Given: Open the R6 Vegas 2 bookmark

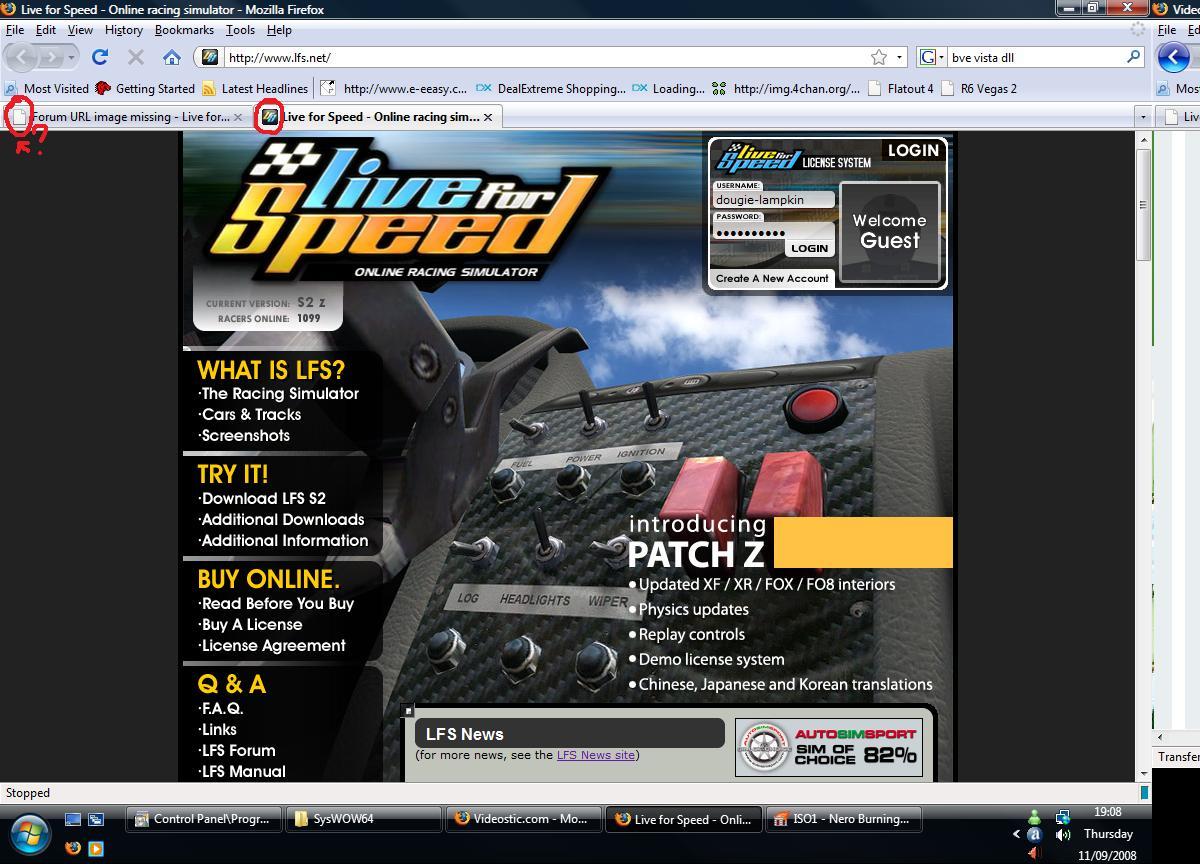Looking at the screenshot, I should tap(979, 88).
